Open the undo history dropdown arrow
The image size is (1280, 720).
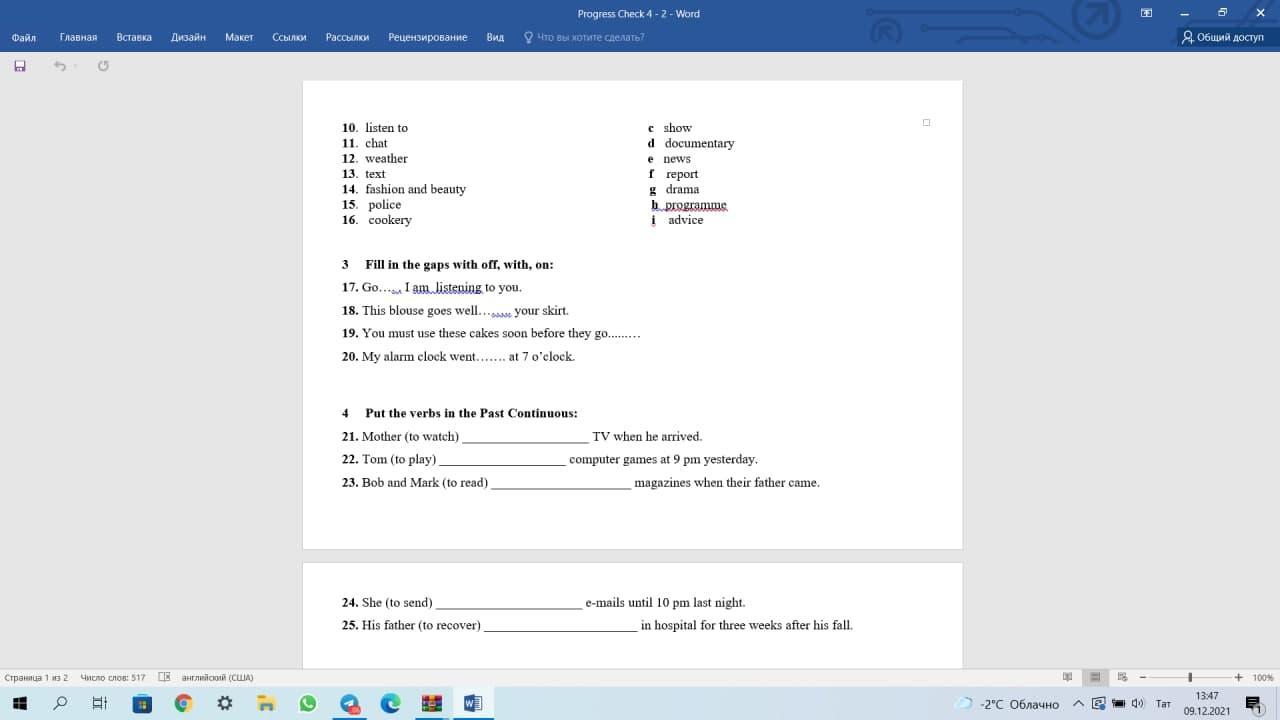click(x=75, y=66)
